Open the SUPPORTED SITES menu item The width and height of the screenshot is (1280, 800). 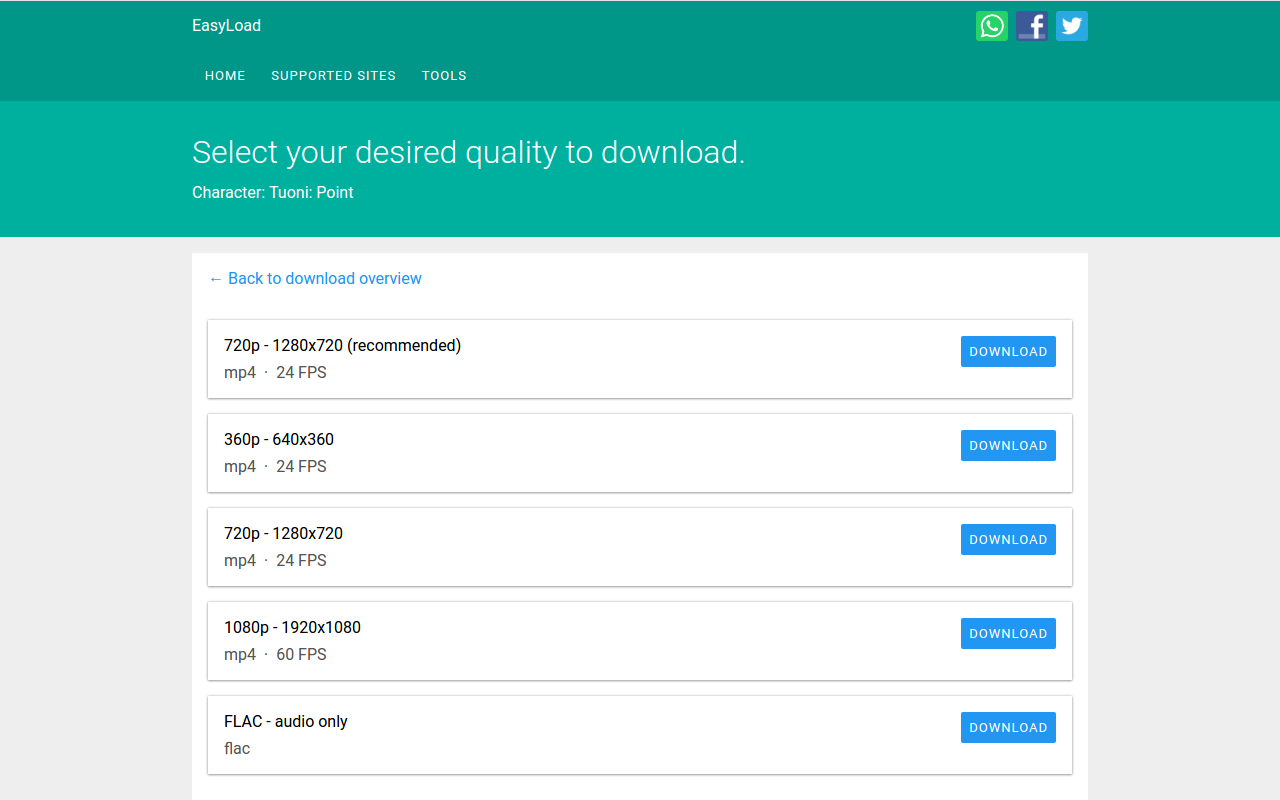333,76
